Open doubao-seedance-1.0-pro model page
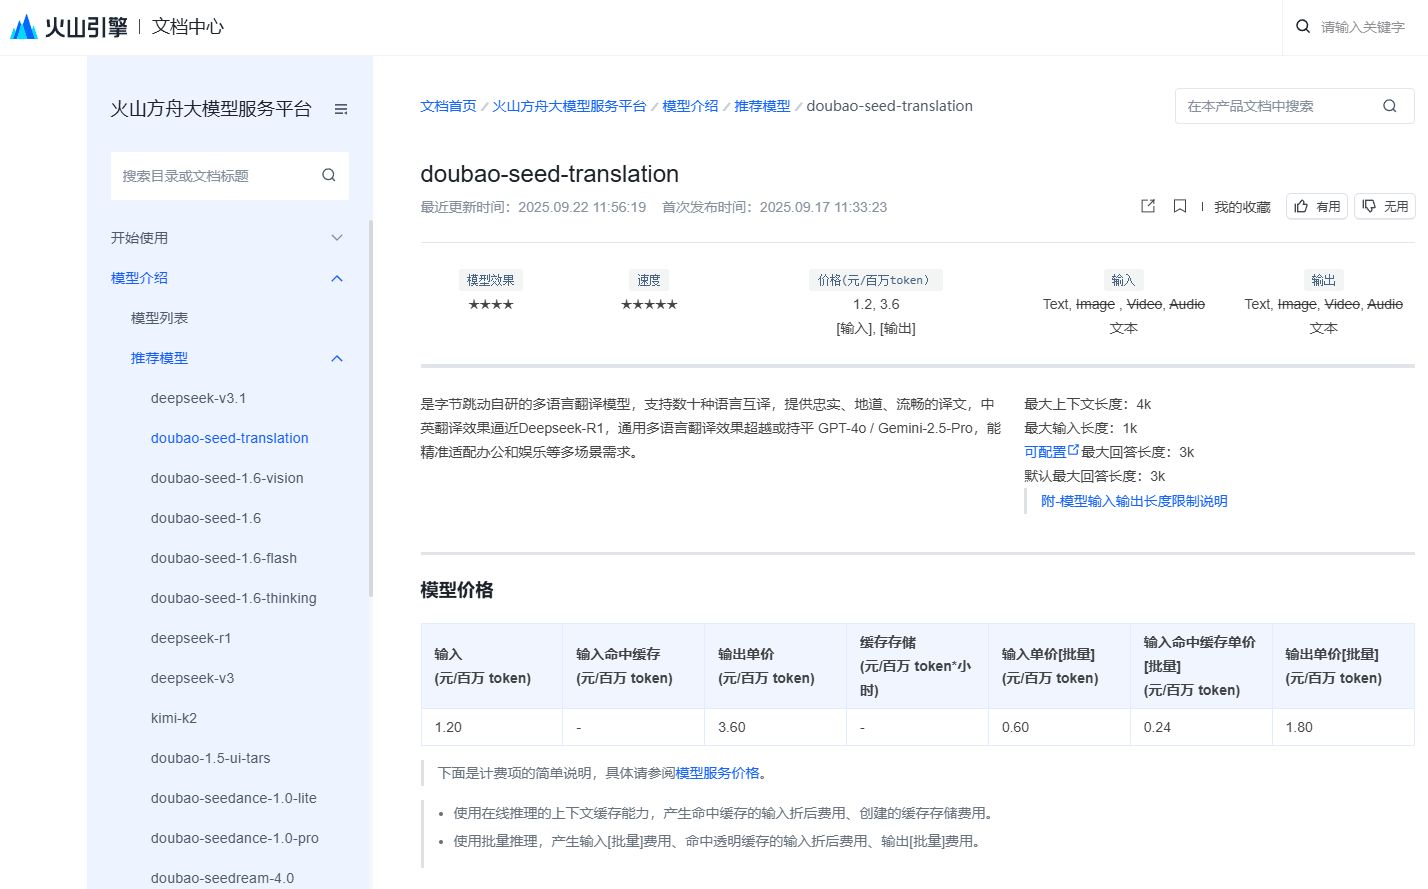 coord(235,838)
